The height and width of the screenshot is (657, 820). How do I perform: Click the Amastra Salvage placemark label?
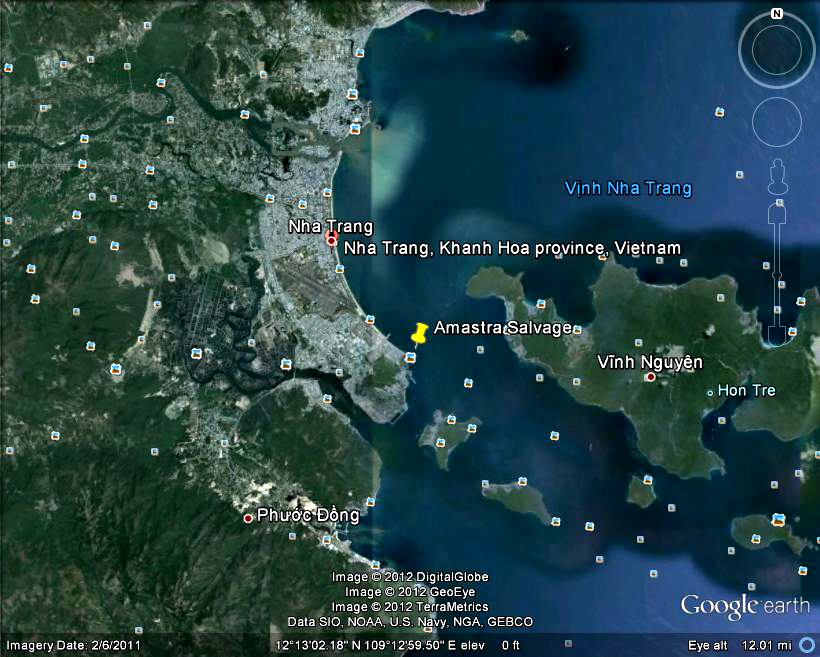click(x=503, y=327)
